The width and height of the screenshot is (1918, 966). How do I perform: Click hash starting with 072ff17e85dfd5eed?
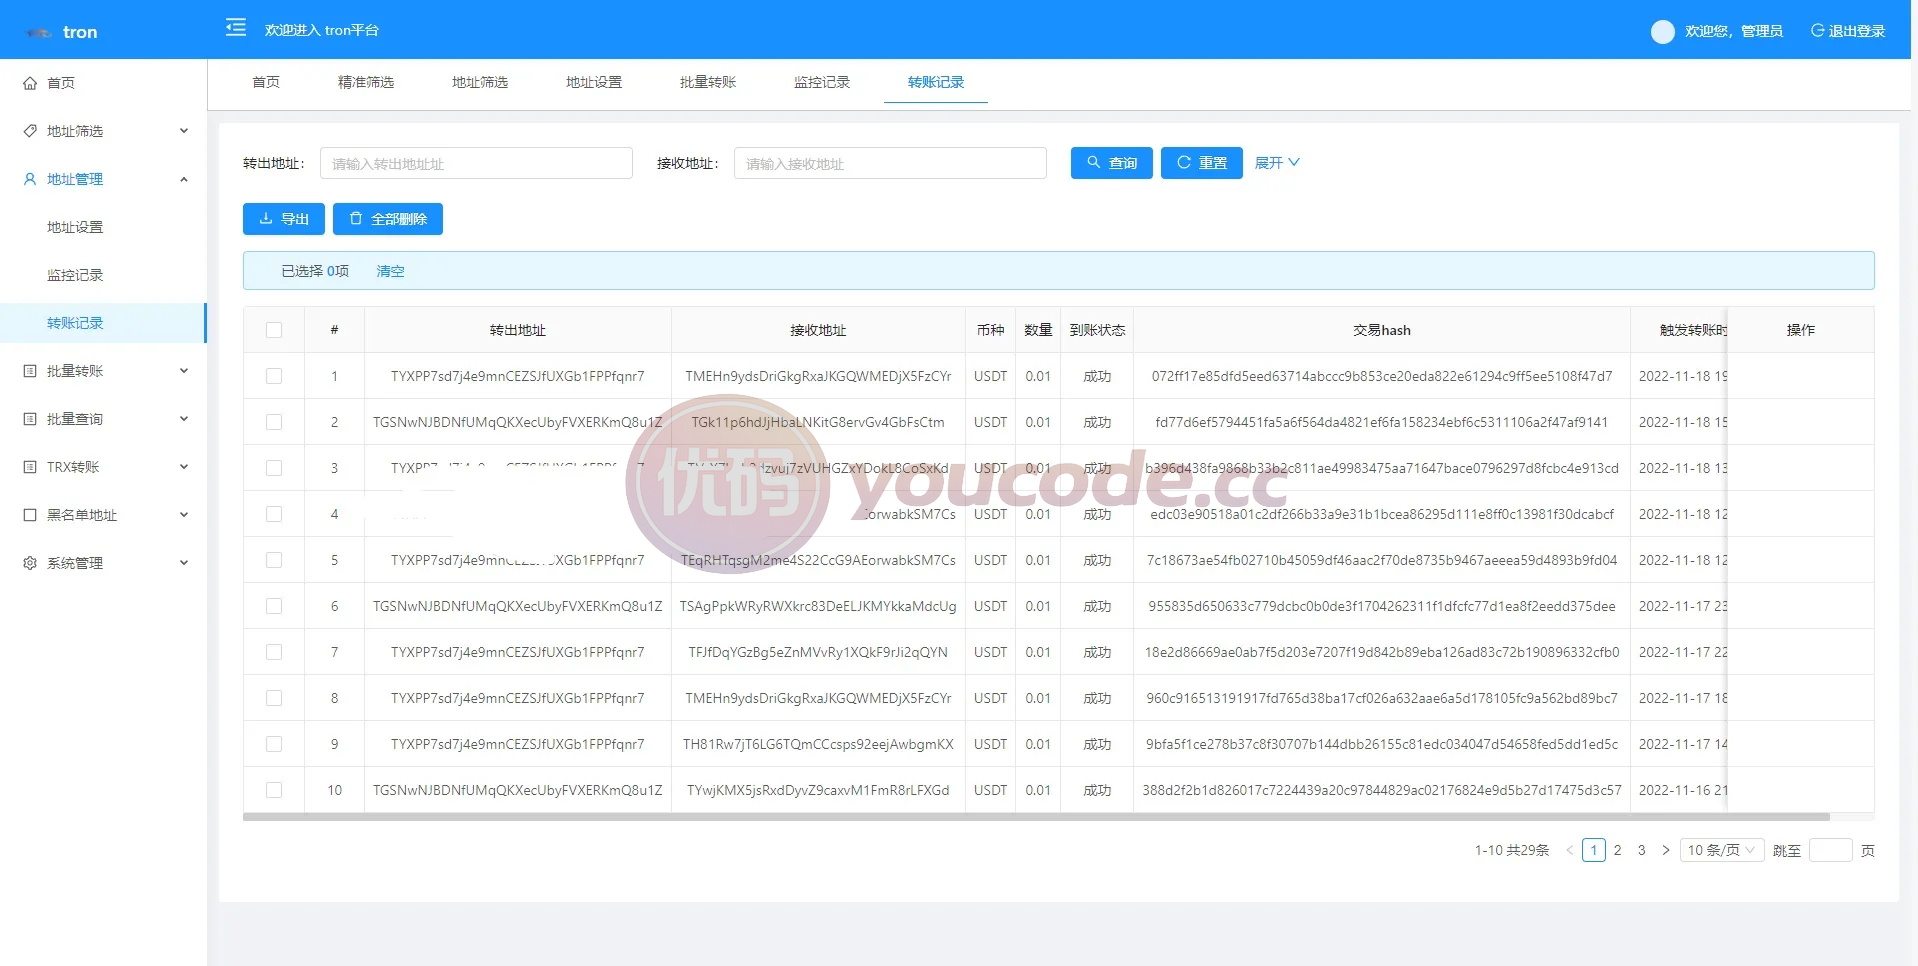[x=1382, y=376]
